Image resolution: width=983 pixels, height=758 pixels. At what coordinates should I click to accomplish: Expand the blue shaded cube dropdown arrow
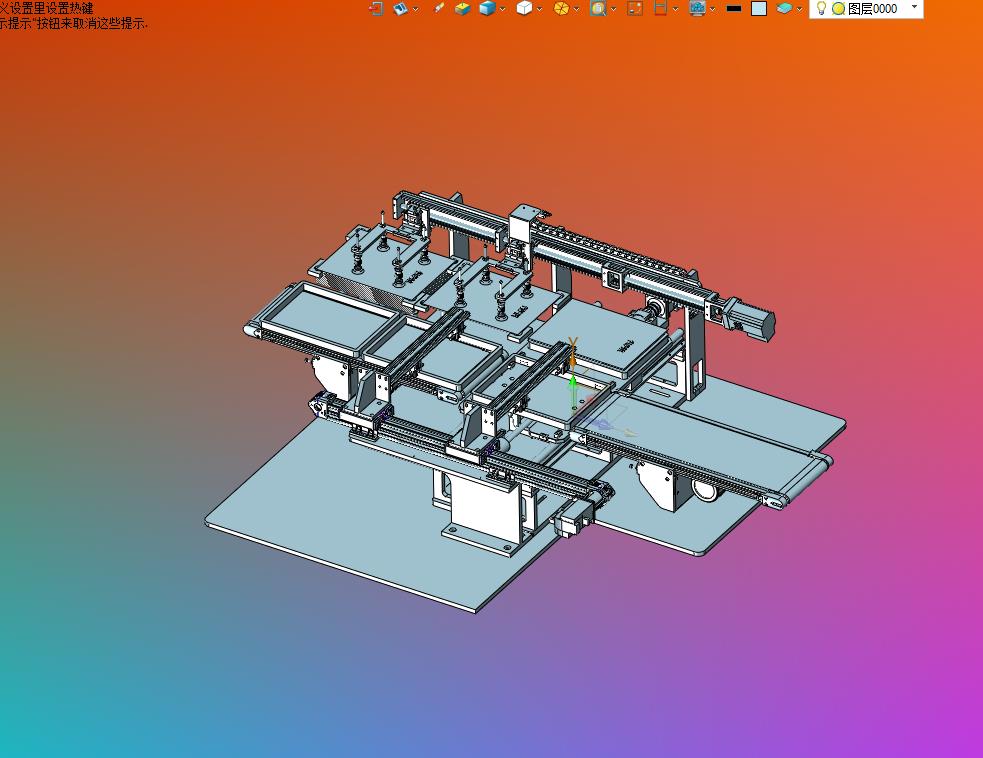pyautogui.click(x=503, y=9)
